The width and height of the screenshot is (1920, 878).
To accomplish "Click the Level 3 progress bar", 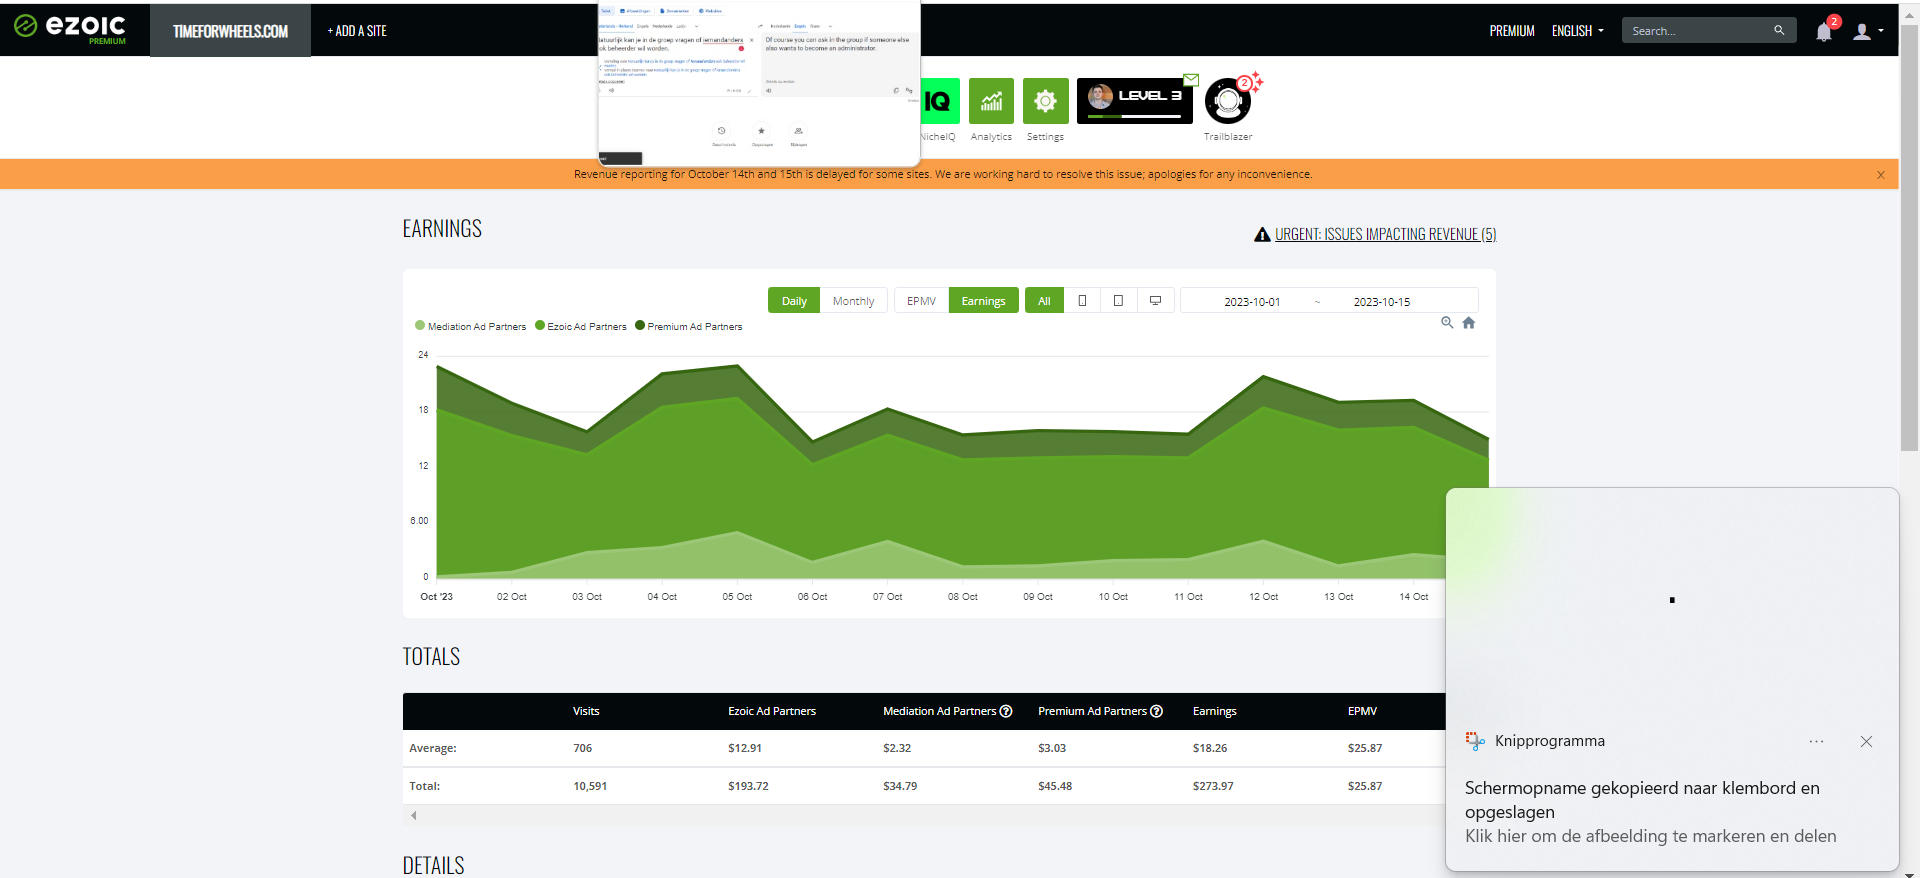I will [1135, 116].
